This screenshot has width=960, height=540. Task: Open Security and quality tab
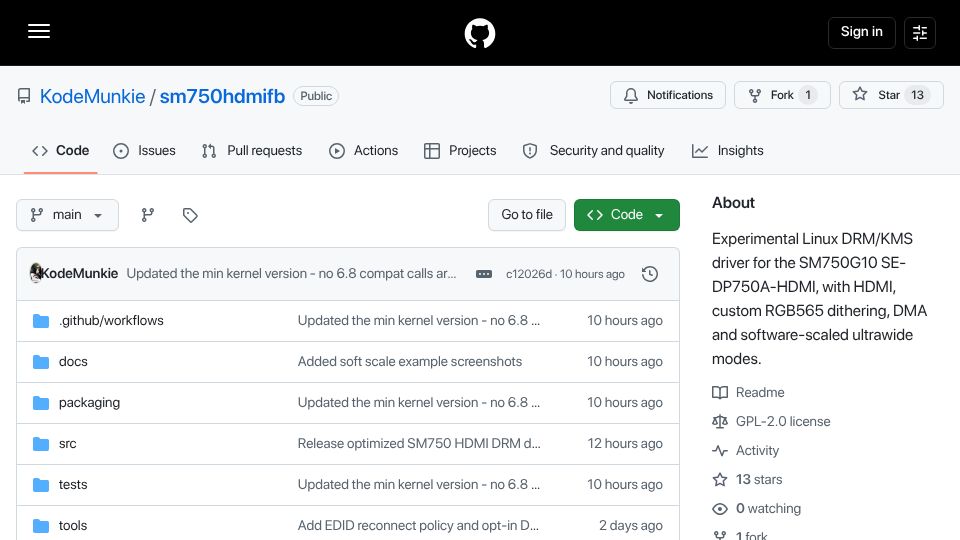click(x=593, y=151)
